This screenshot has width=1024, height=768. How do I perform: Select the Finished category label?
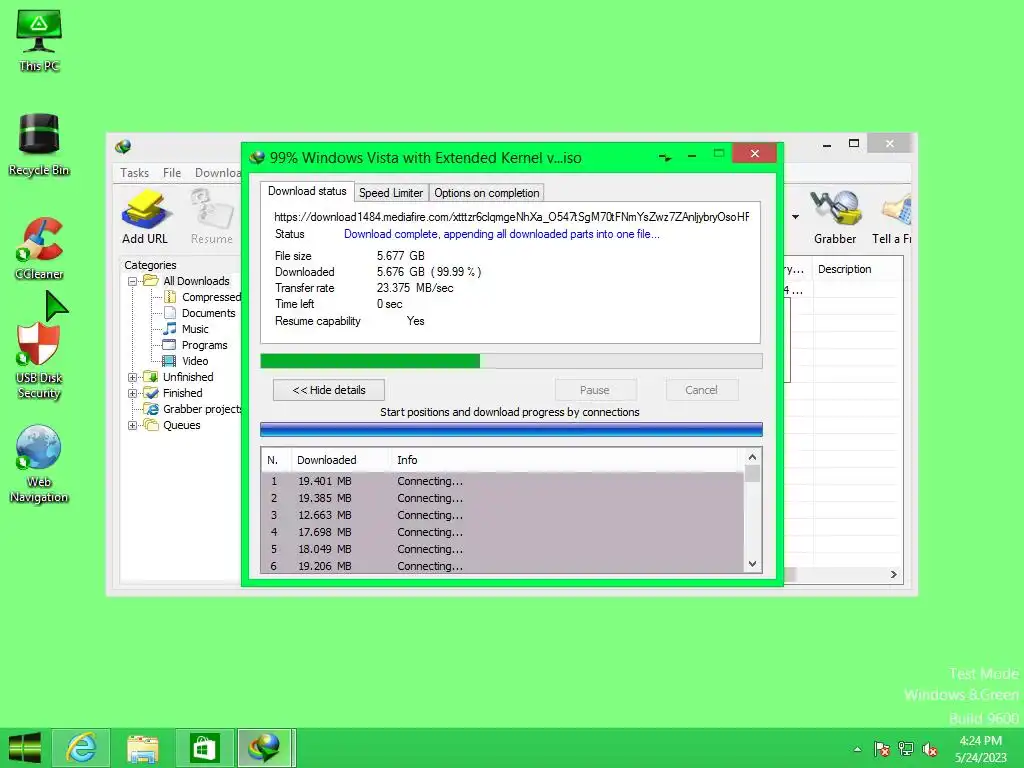pyautogui.click(x=182, y=393)
